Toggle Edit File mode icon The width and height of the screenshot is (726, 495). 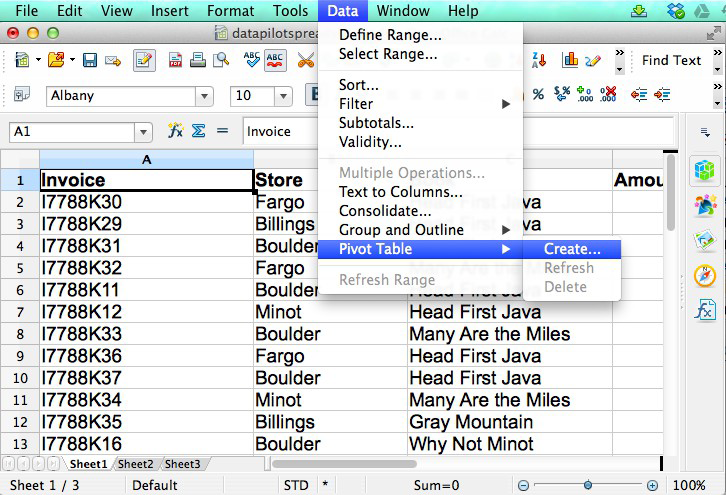click(x=144, y=60)
